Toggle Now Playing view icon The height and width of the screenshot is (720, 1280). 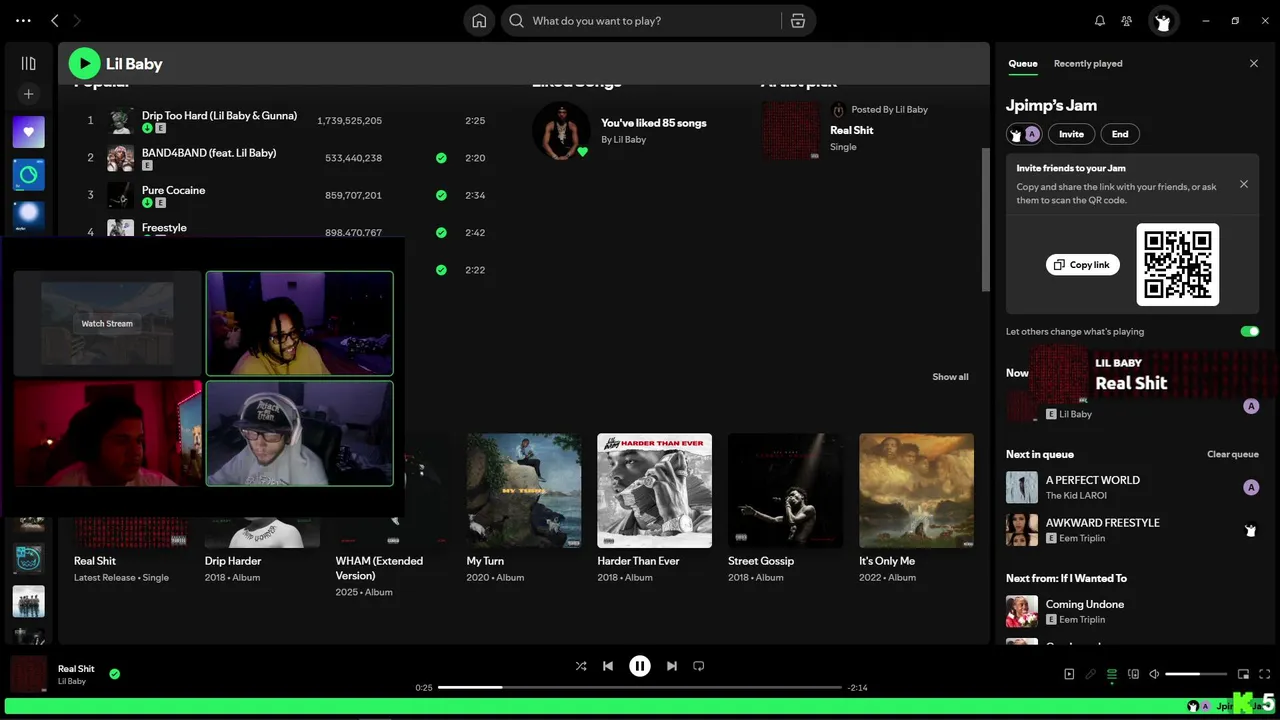pos(1069,674)
